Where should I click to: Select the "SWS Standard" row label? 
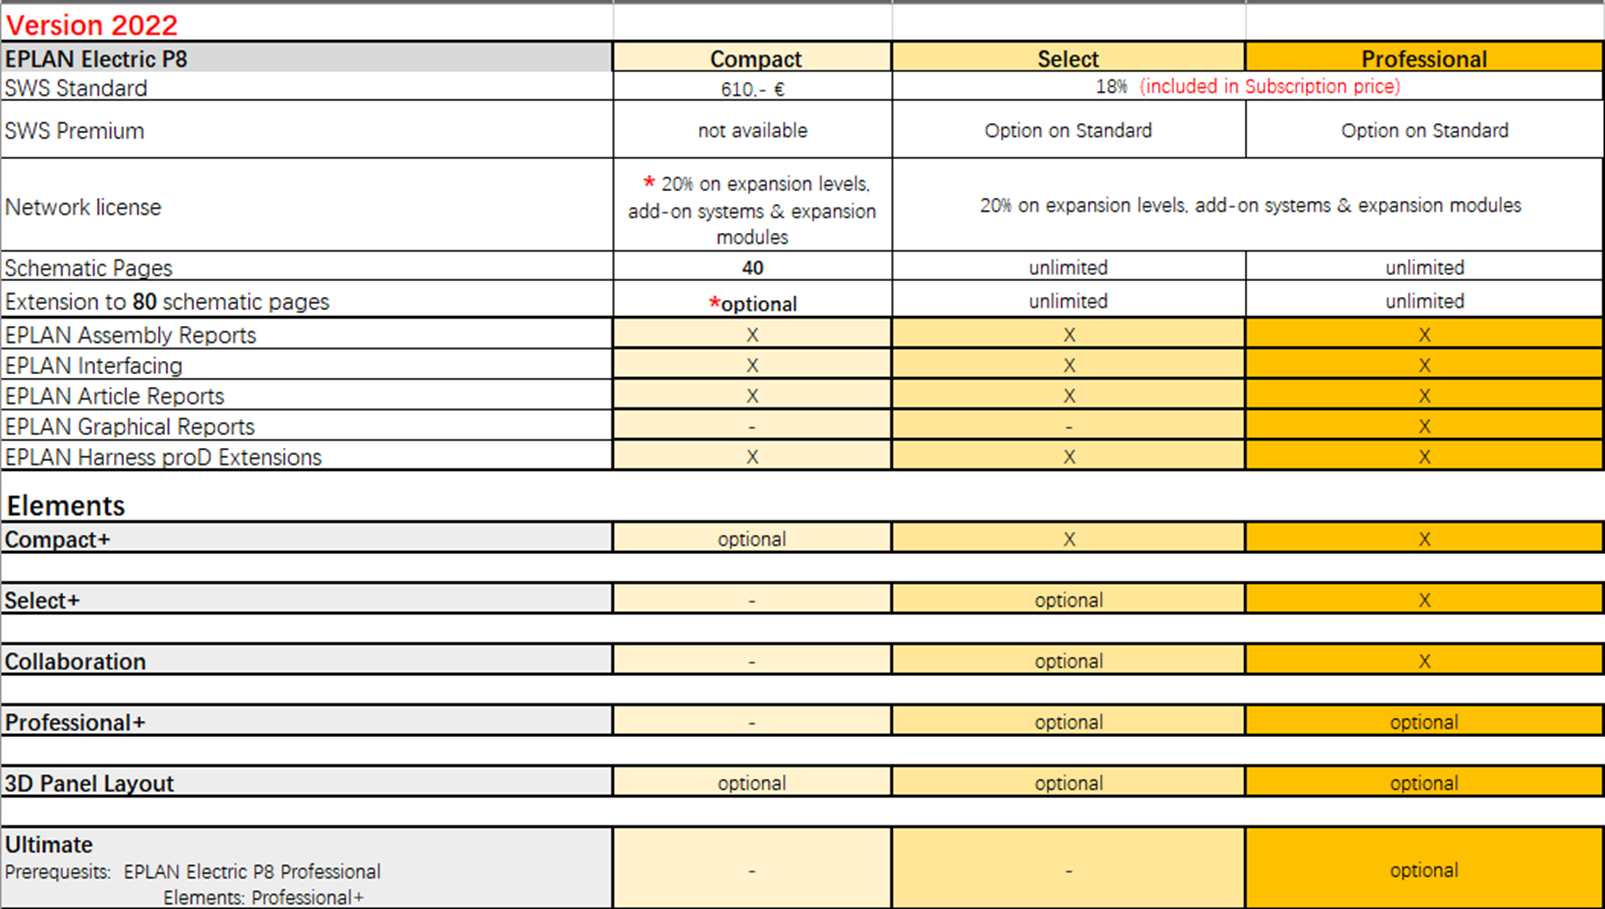tap(76, 88)
